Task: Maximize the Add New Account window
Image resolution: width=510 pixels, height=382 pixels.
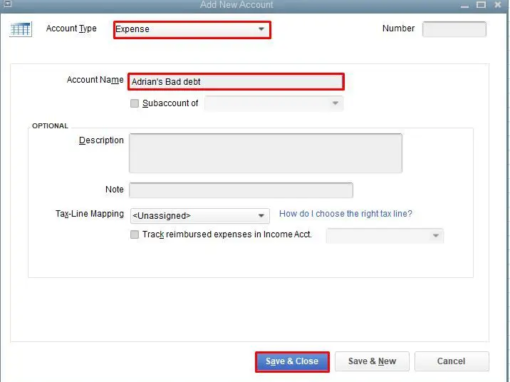Action: click(x=481, y=5)
